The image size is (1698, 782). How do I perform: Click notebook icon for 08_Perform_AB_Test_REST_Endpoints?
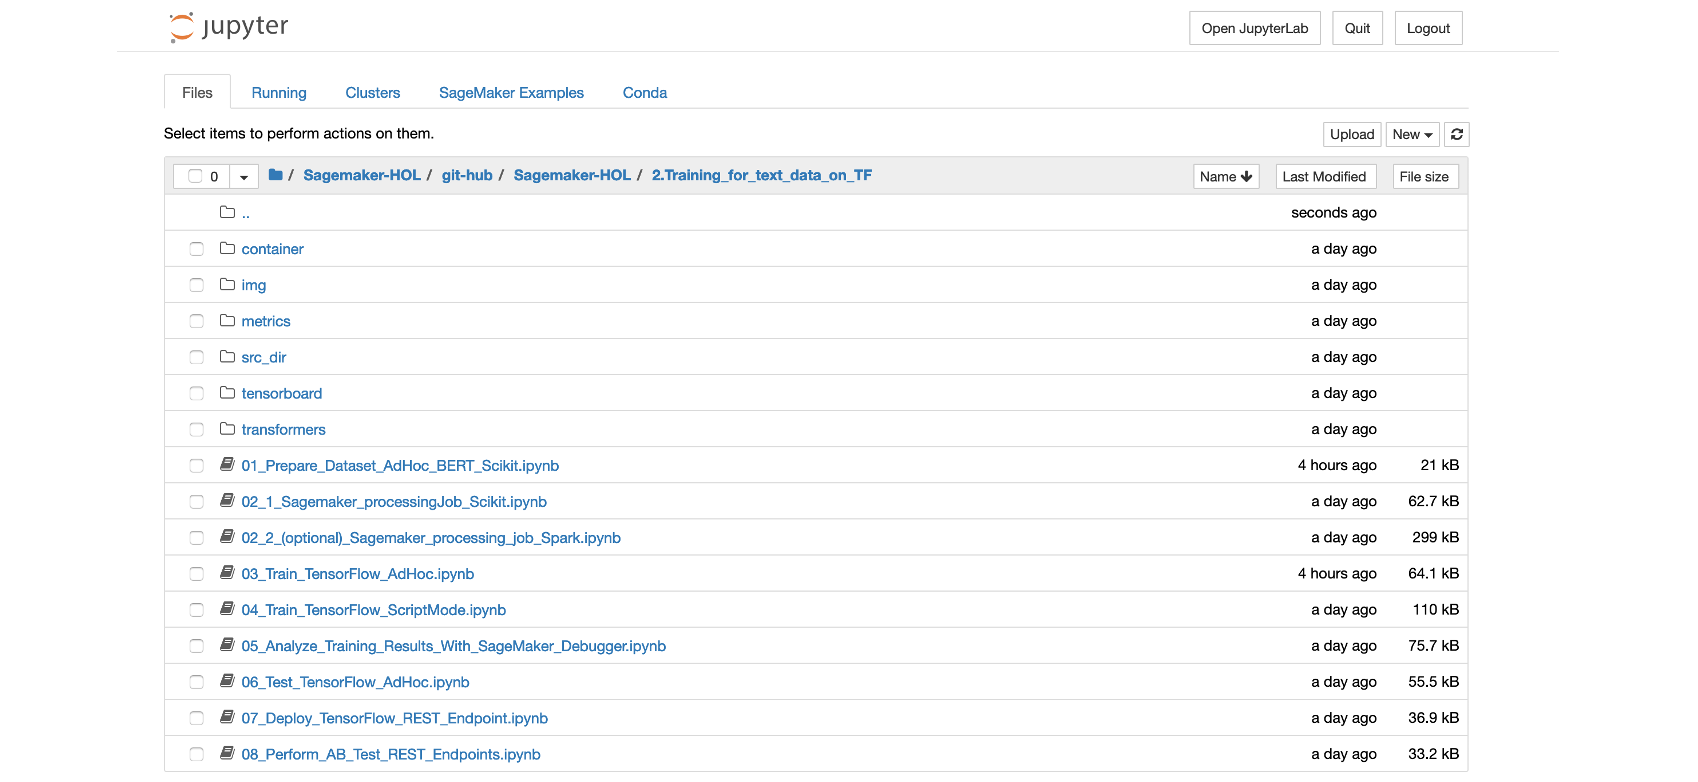pyautogui.click(x=227, y=753)
